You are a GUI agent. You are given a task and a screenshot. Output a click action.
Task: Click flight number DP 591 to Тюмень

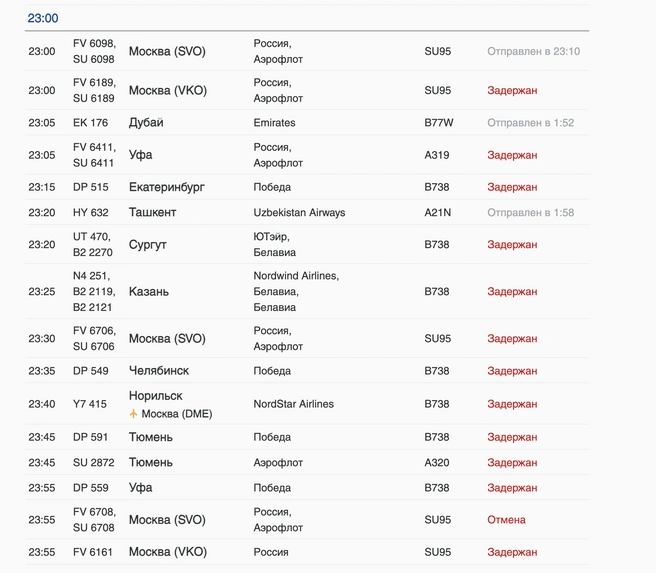tap(90, 437)
